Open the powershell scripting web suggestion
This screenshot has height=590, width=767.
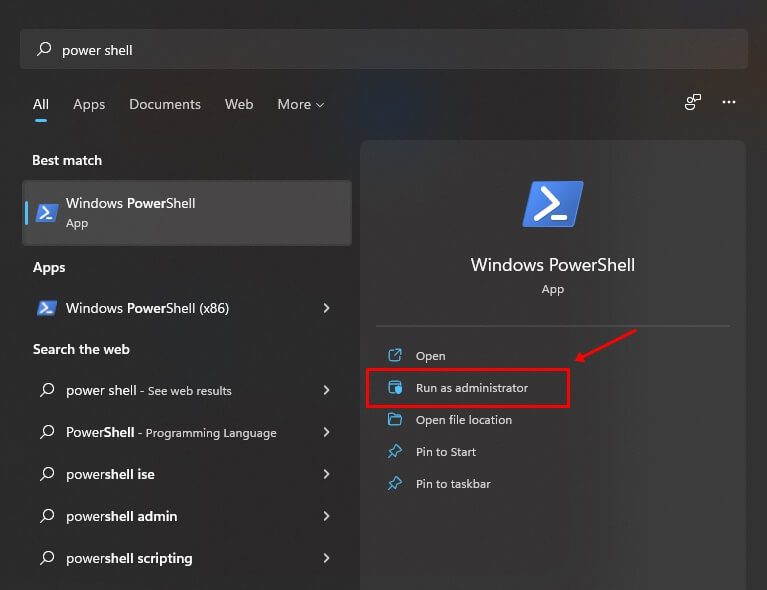185,558
